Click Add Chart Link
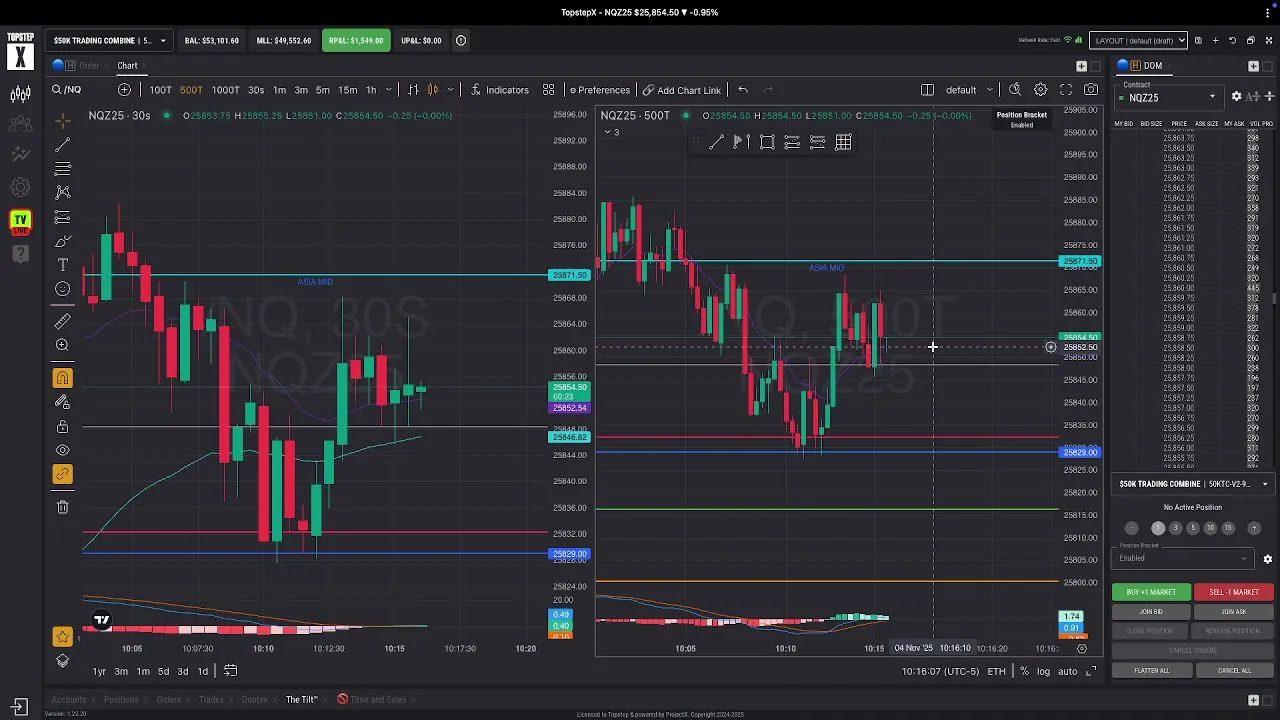 (681, 90)
